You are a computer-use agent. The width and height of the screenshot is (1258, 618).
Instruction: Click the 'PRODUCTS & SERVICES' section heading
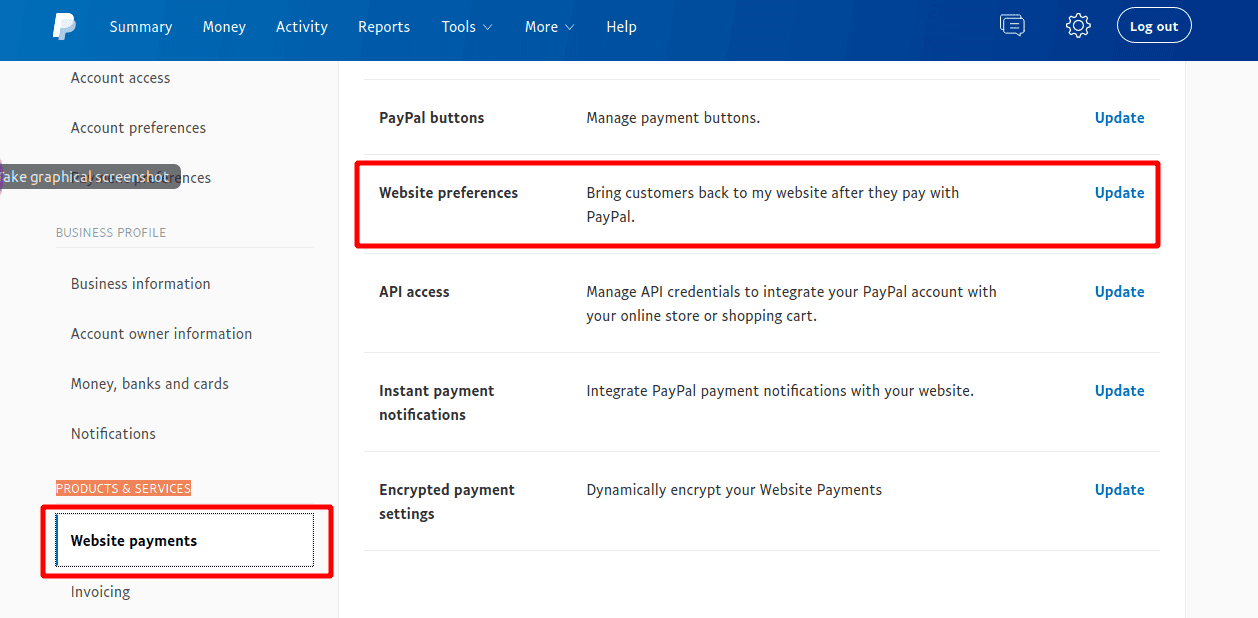point(123,489)
